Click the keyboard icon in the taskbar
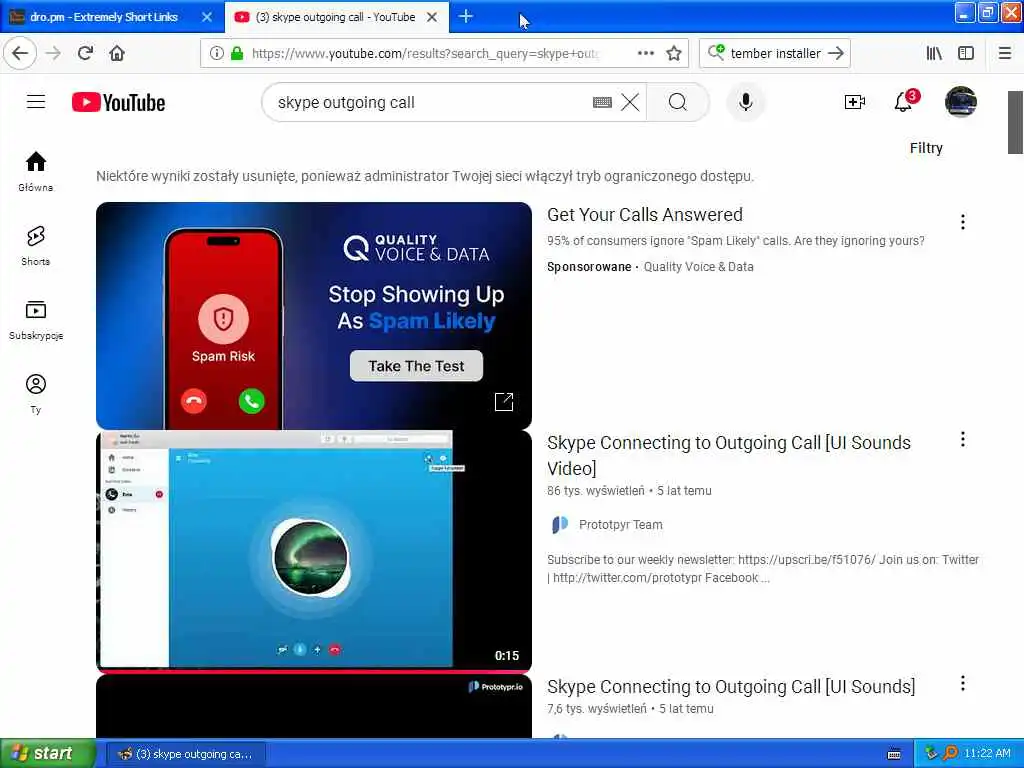The width and height of the screenshot is (1024, 768). (x=894, y=754)
